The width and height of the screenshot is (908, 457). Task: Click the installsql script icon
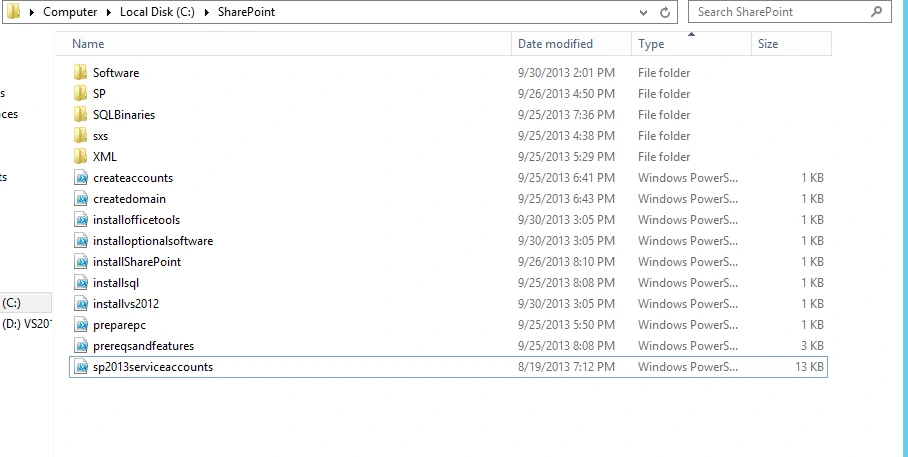[x=81, y=283]
